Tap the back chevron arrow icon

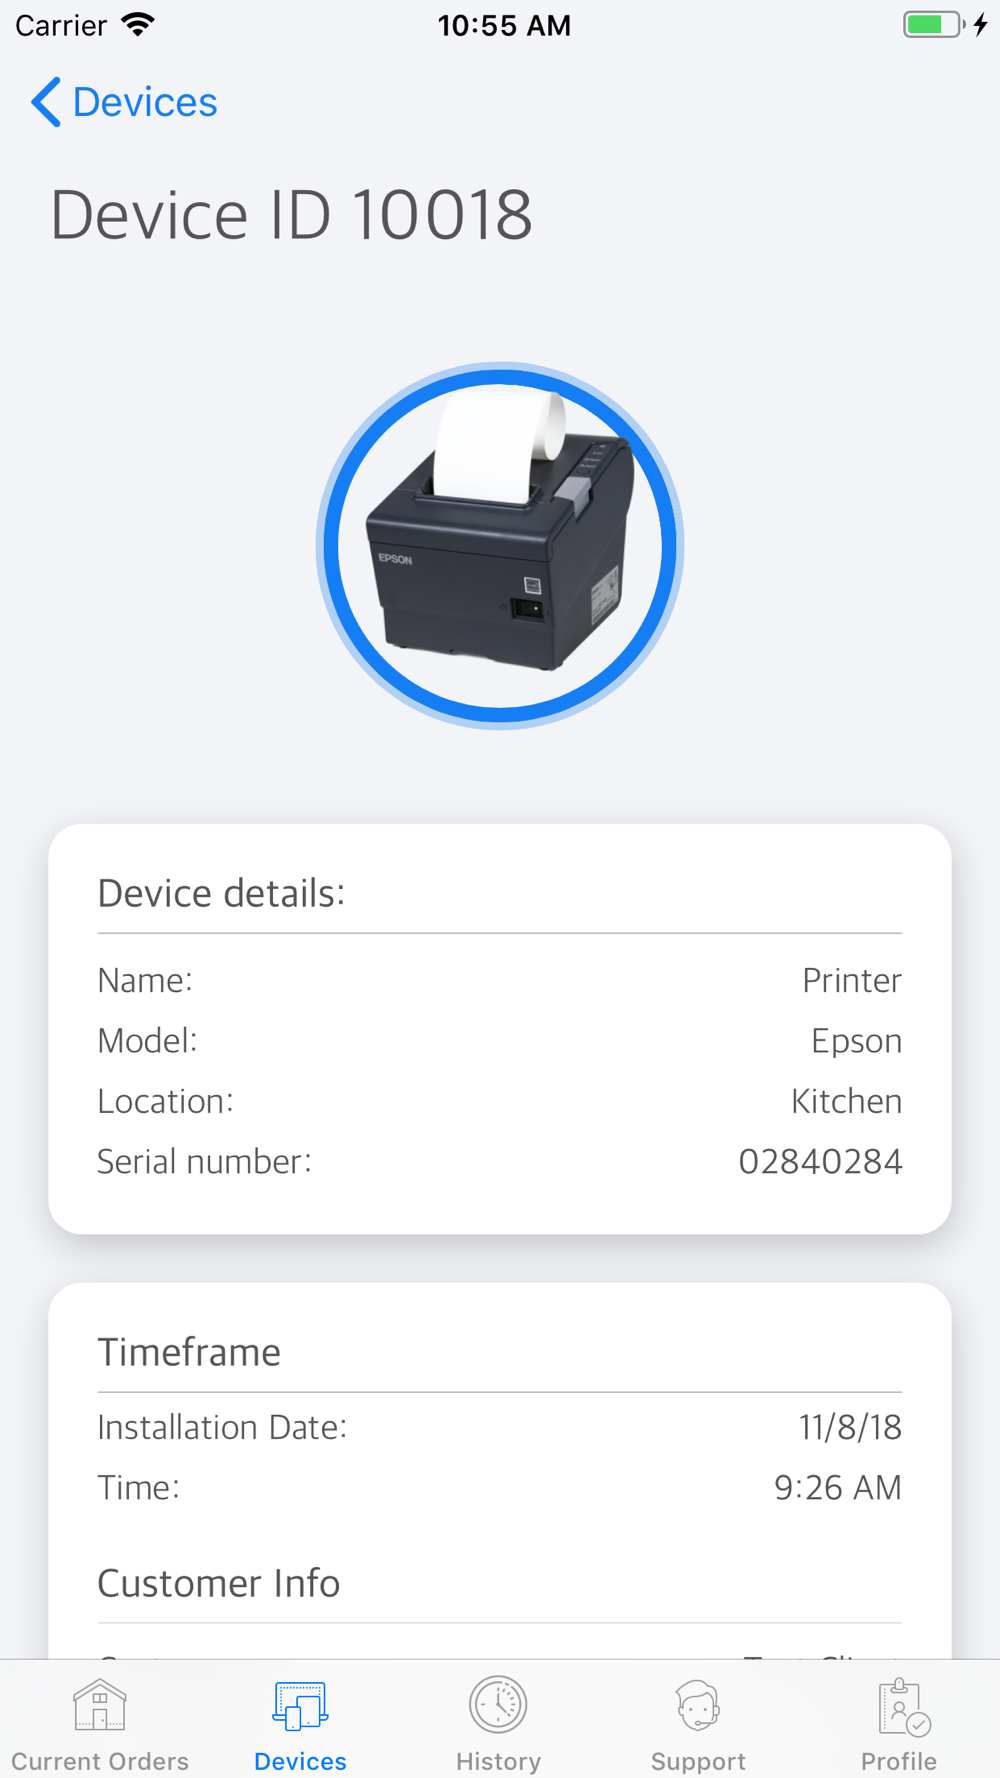[x=46, y=102]
